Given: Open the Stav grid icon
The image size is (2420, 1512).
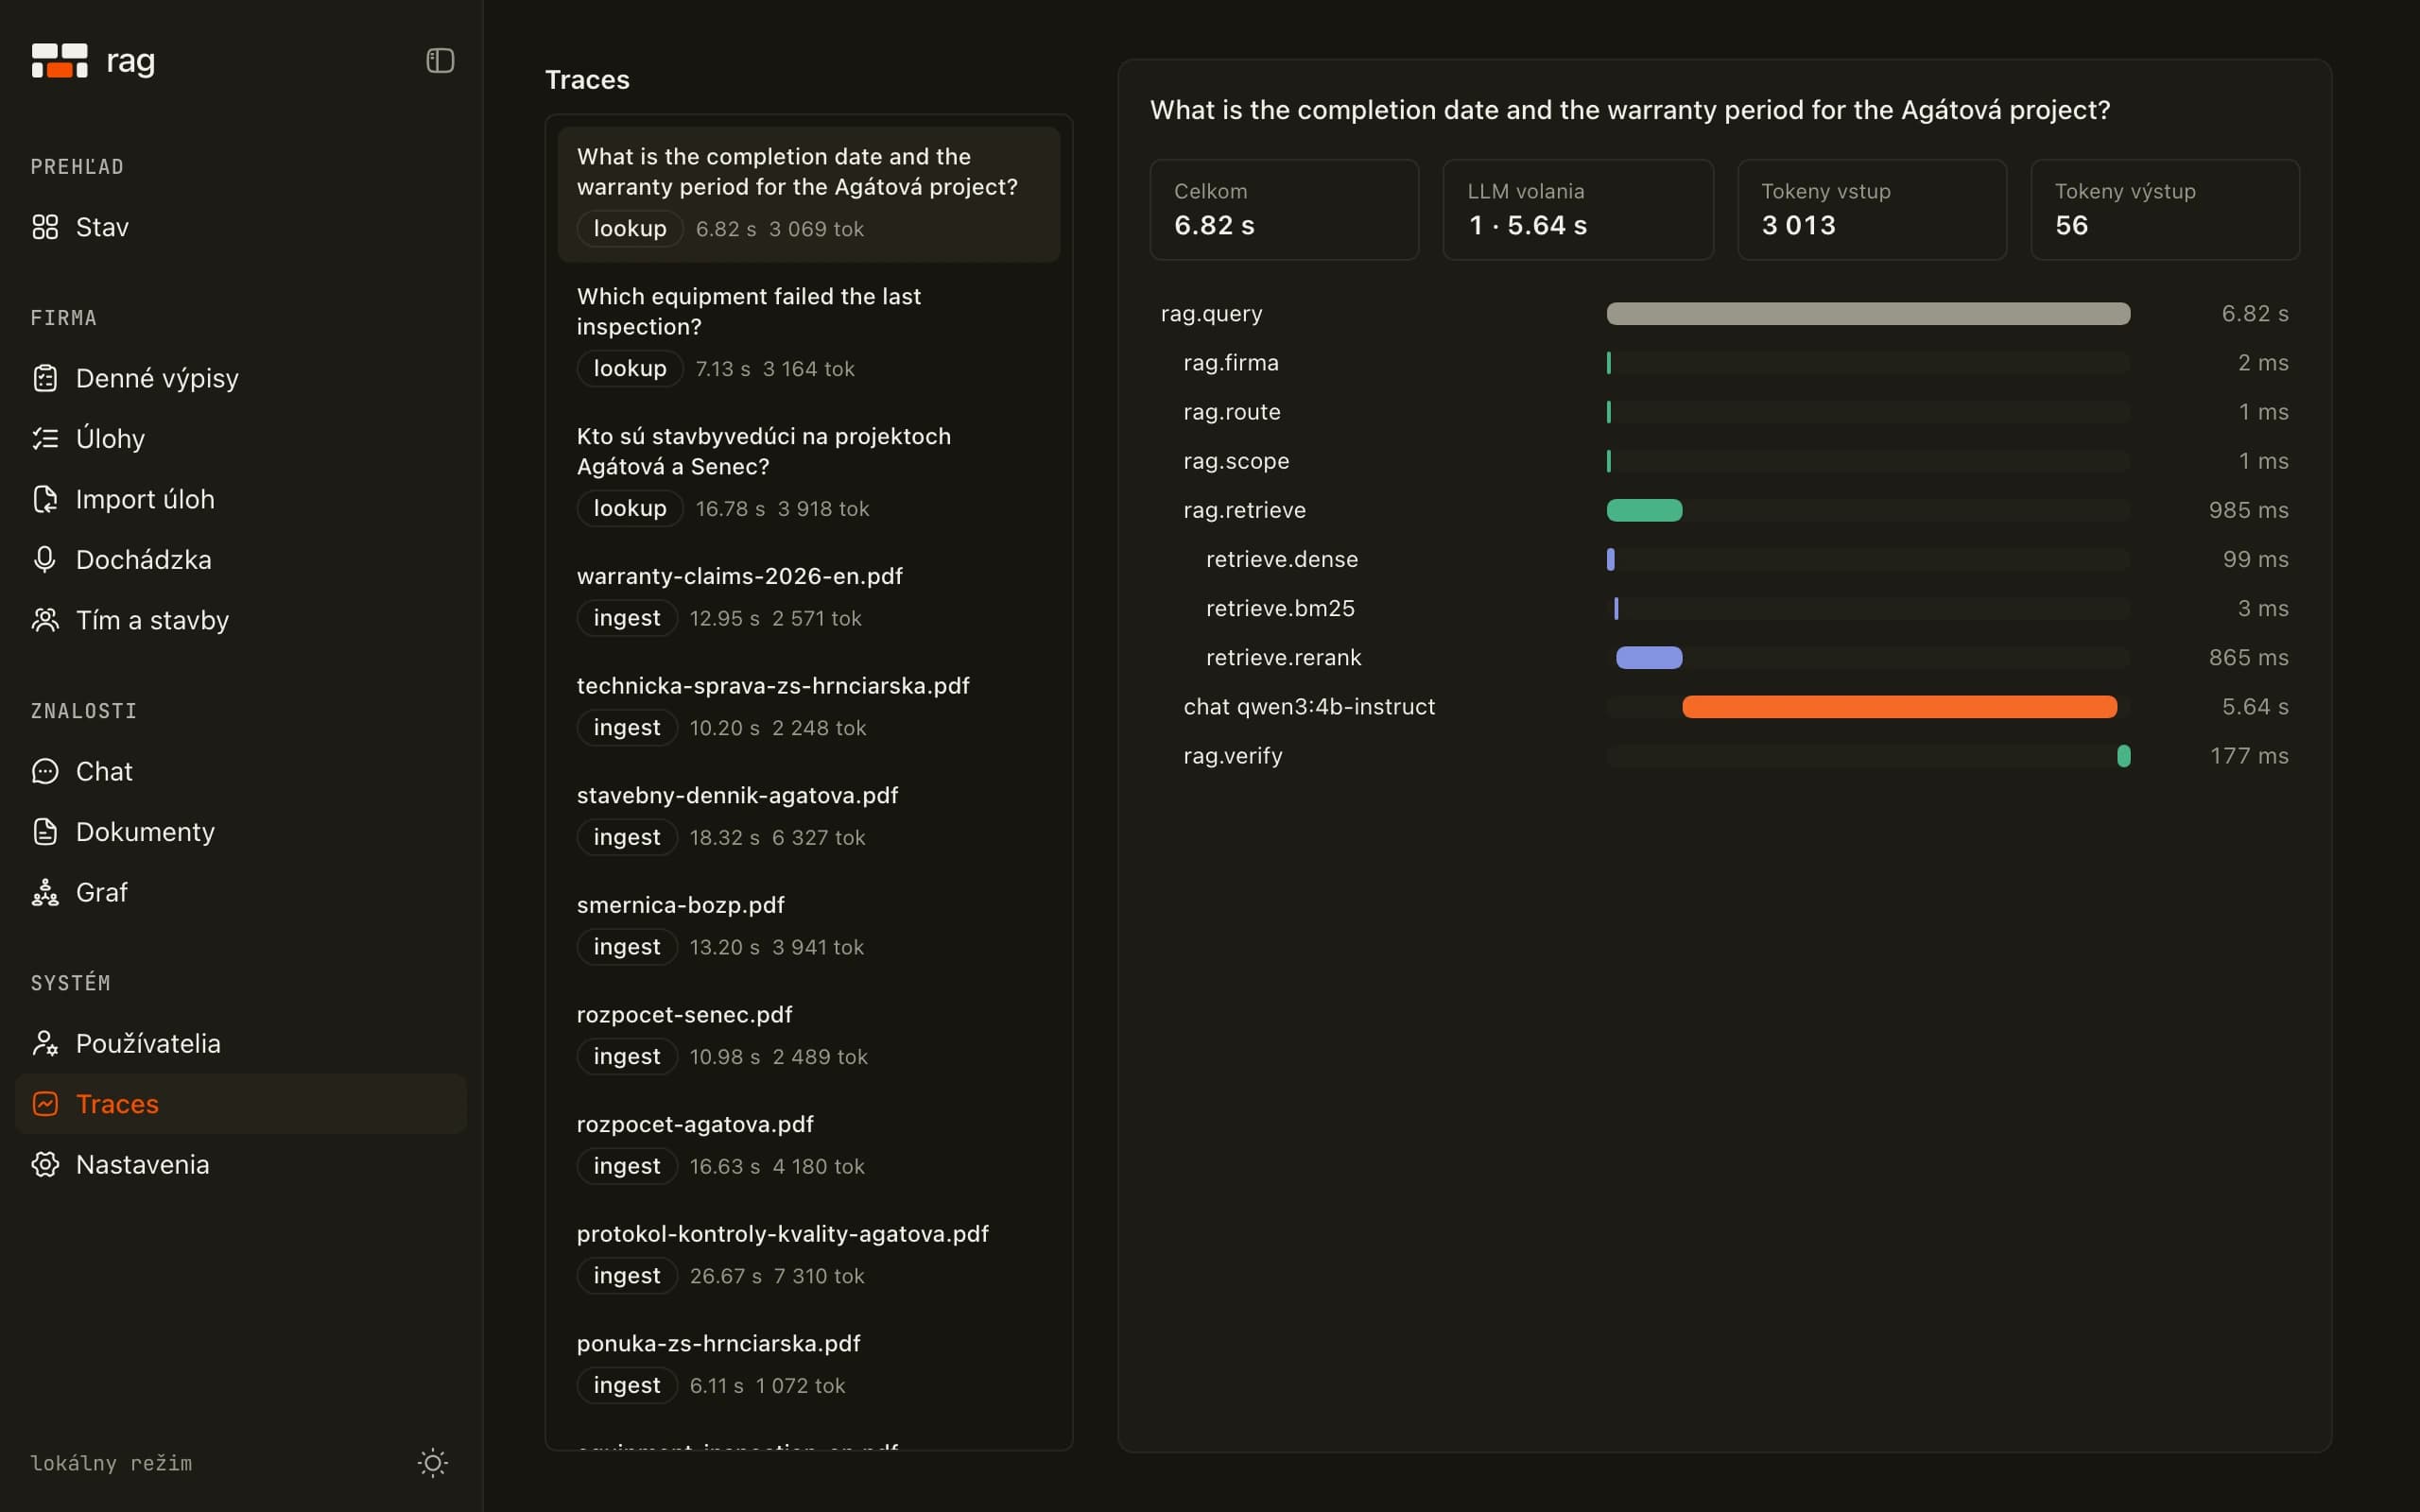Looking at the screenshot, I should (x=45, y=227).
